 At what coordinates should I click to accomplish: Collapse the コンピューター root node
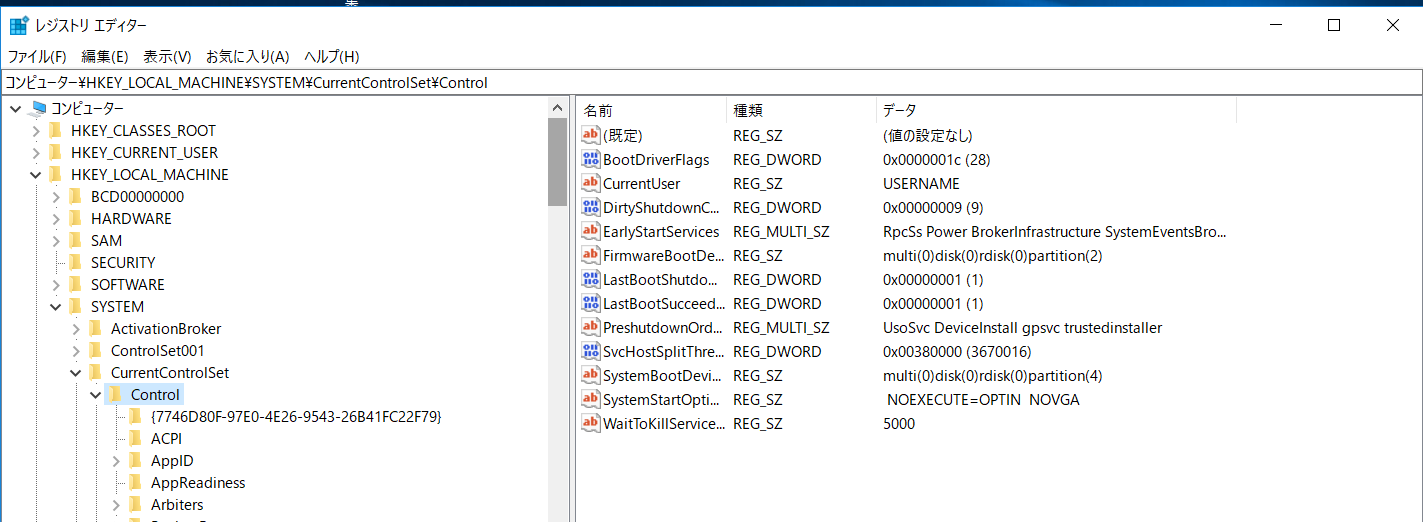[16, 109]
